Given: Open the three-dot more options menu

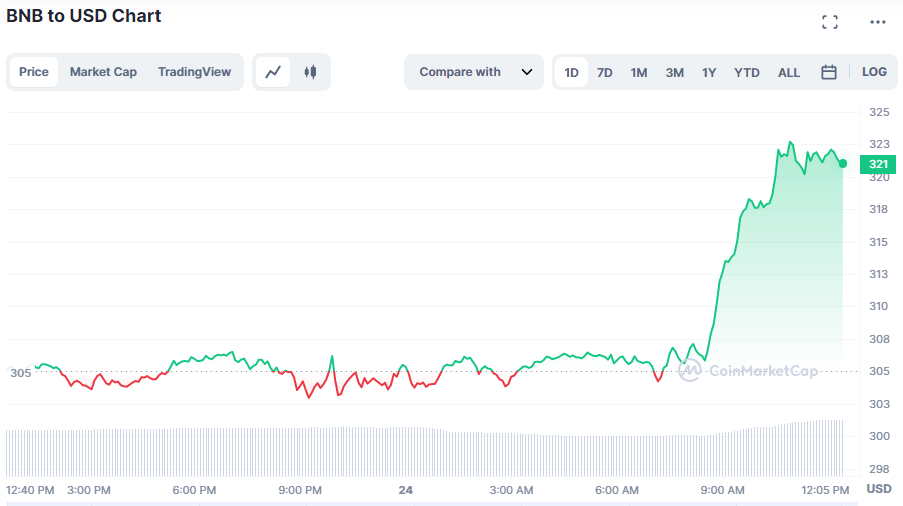Looking at the screenshot, I should point(877,22).
